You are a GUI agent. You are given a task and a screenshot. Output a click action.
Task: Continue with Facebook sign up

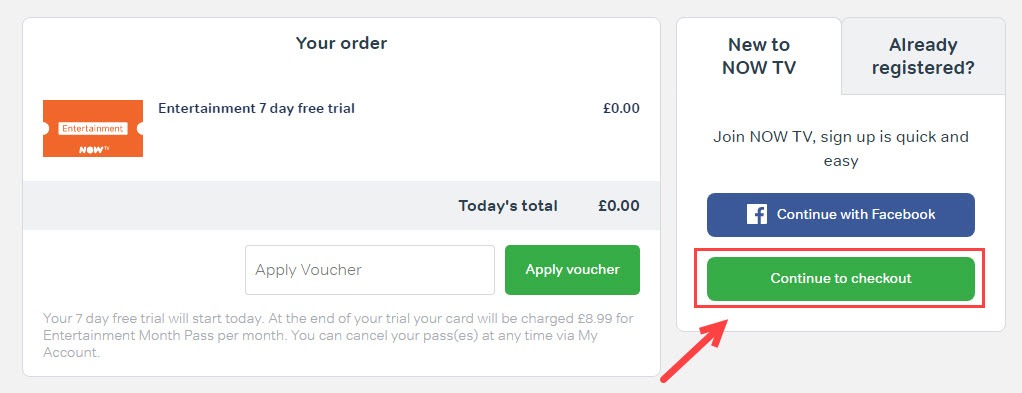point(841,214)
